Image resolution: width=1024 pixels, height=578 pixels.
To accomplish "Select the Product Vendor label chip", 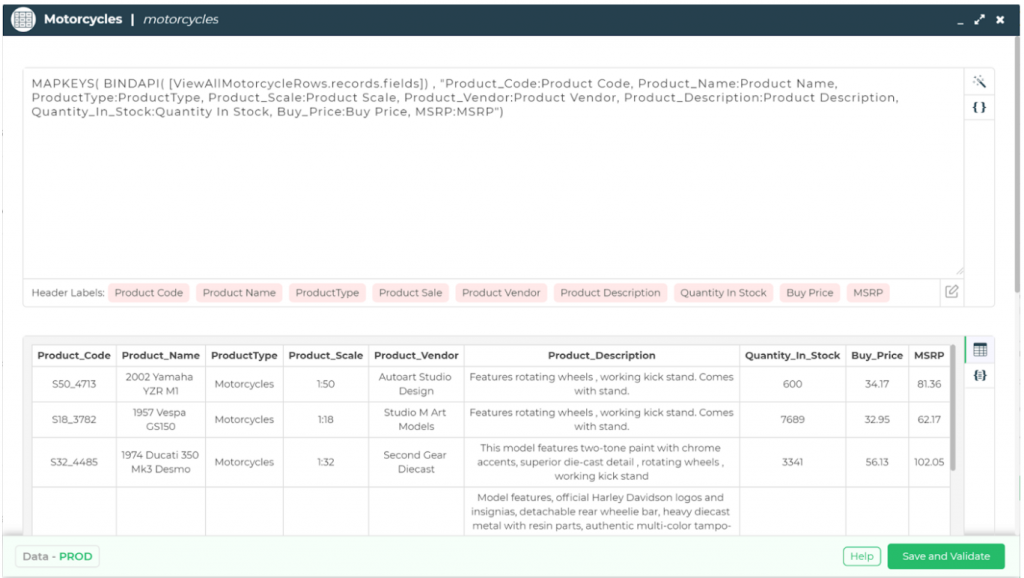I will tap(500, 292).
